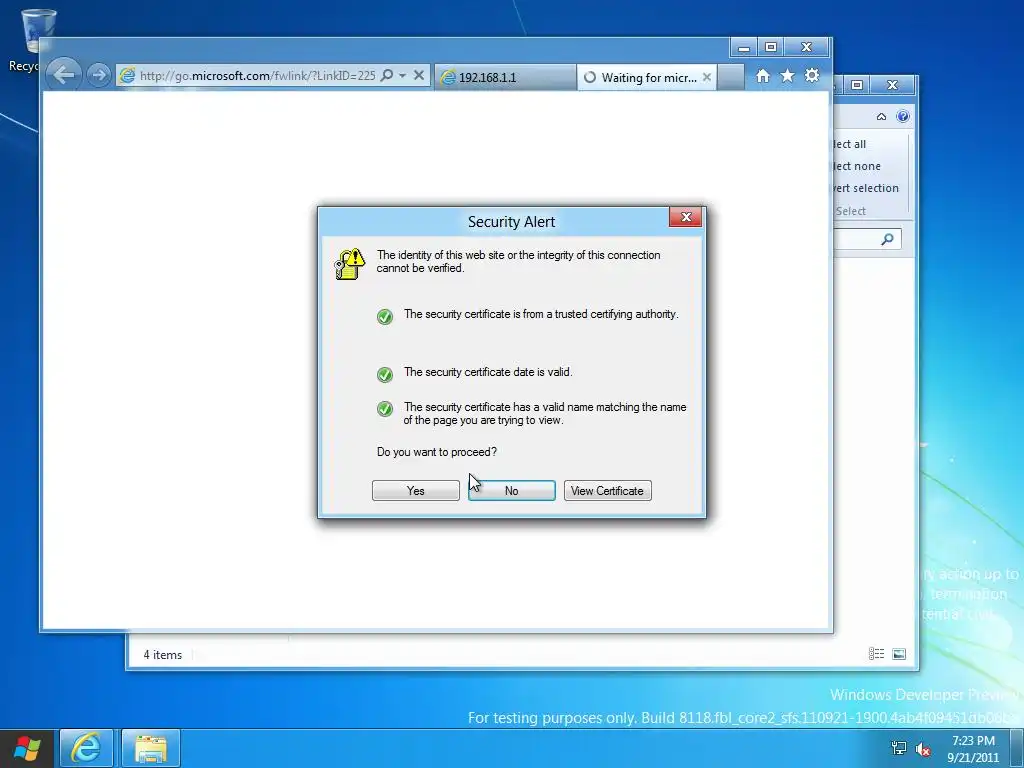Choose No in the Security Alert dialog
This screenshot has height=768, width=1024.
(x=511, y=490)
